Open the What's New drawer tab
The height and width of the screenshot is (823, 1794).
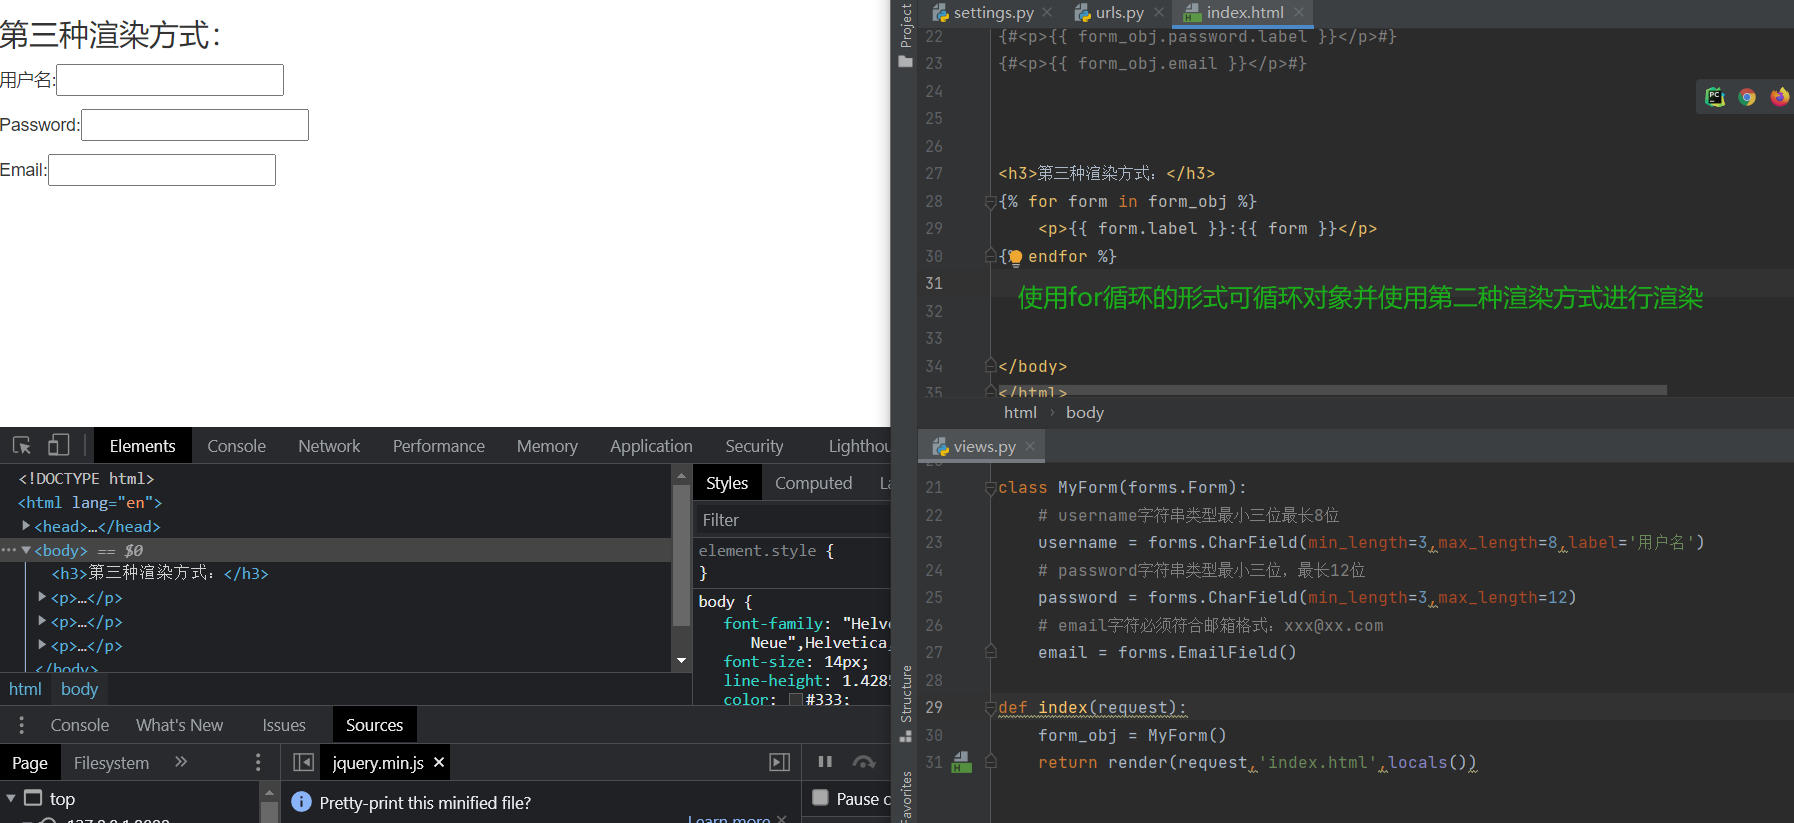coord(179,725)
